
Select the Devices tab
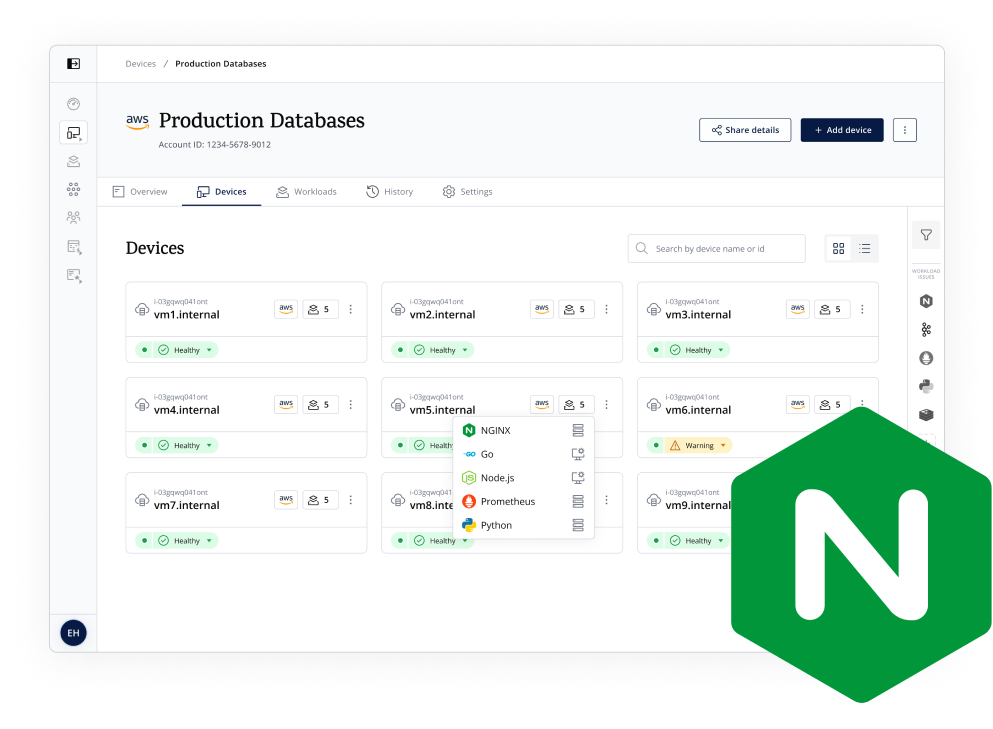pyautogui.click(x=222, y=192)
